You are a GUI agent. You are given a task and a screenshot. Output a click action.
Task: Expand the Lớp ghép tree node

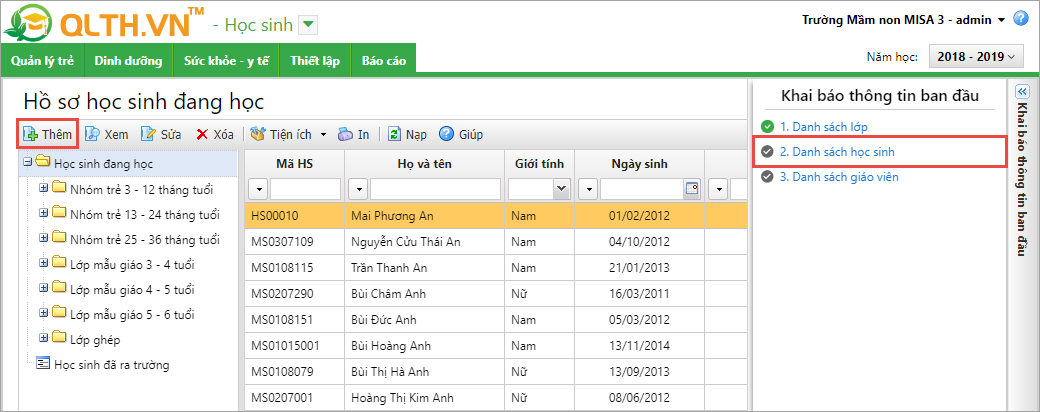43,339
